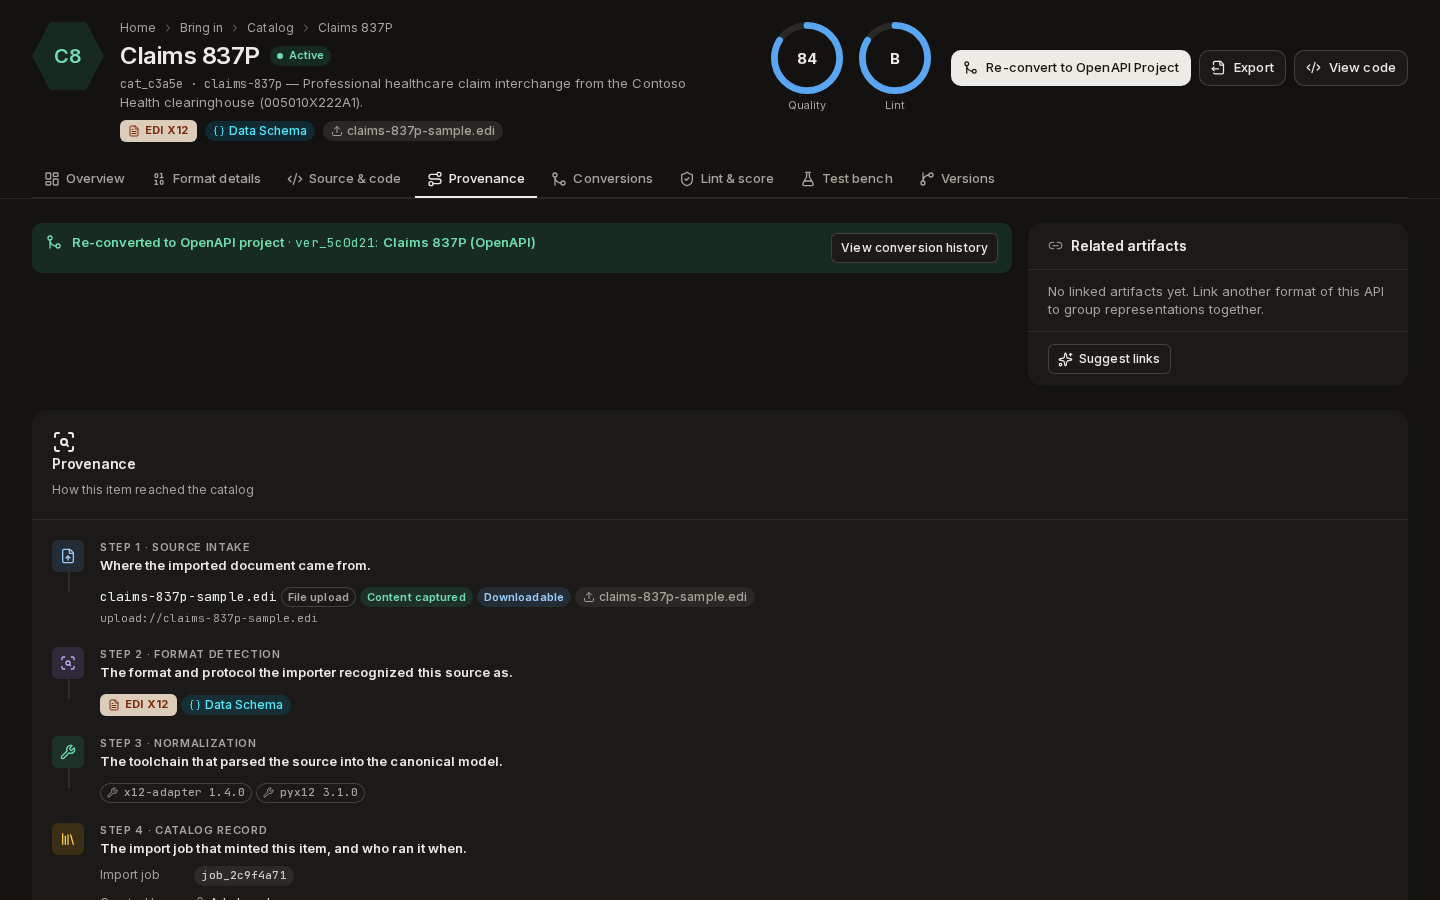The width and height of the screenshot is (1440, 900).
Task: Click the View code button
Action: coord(1351,68)
